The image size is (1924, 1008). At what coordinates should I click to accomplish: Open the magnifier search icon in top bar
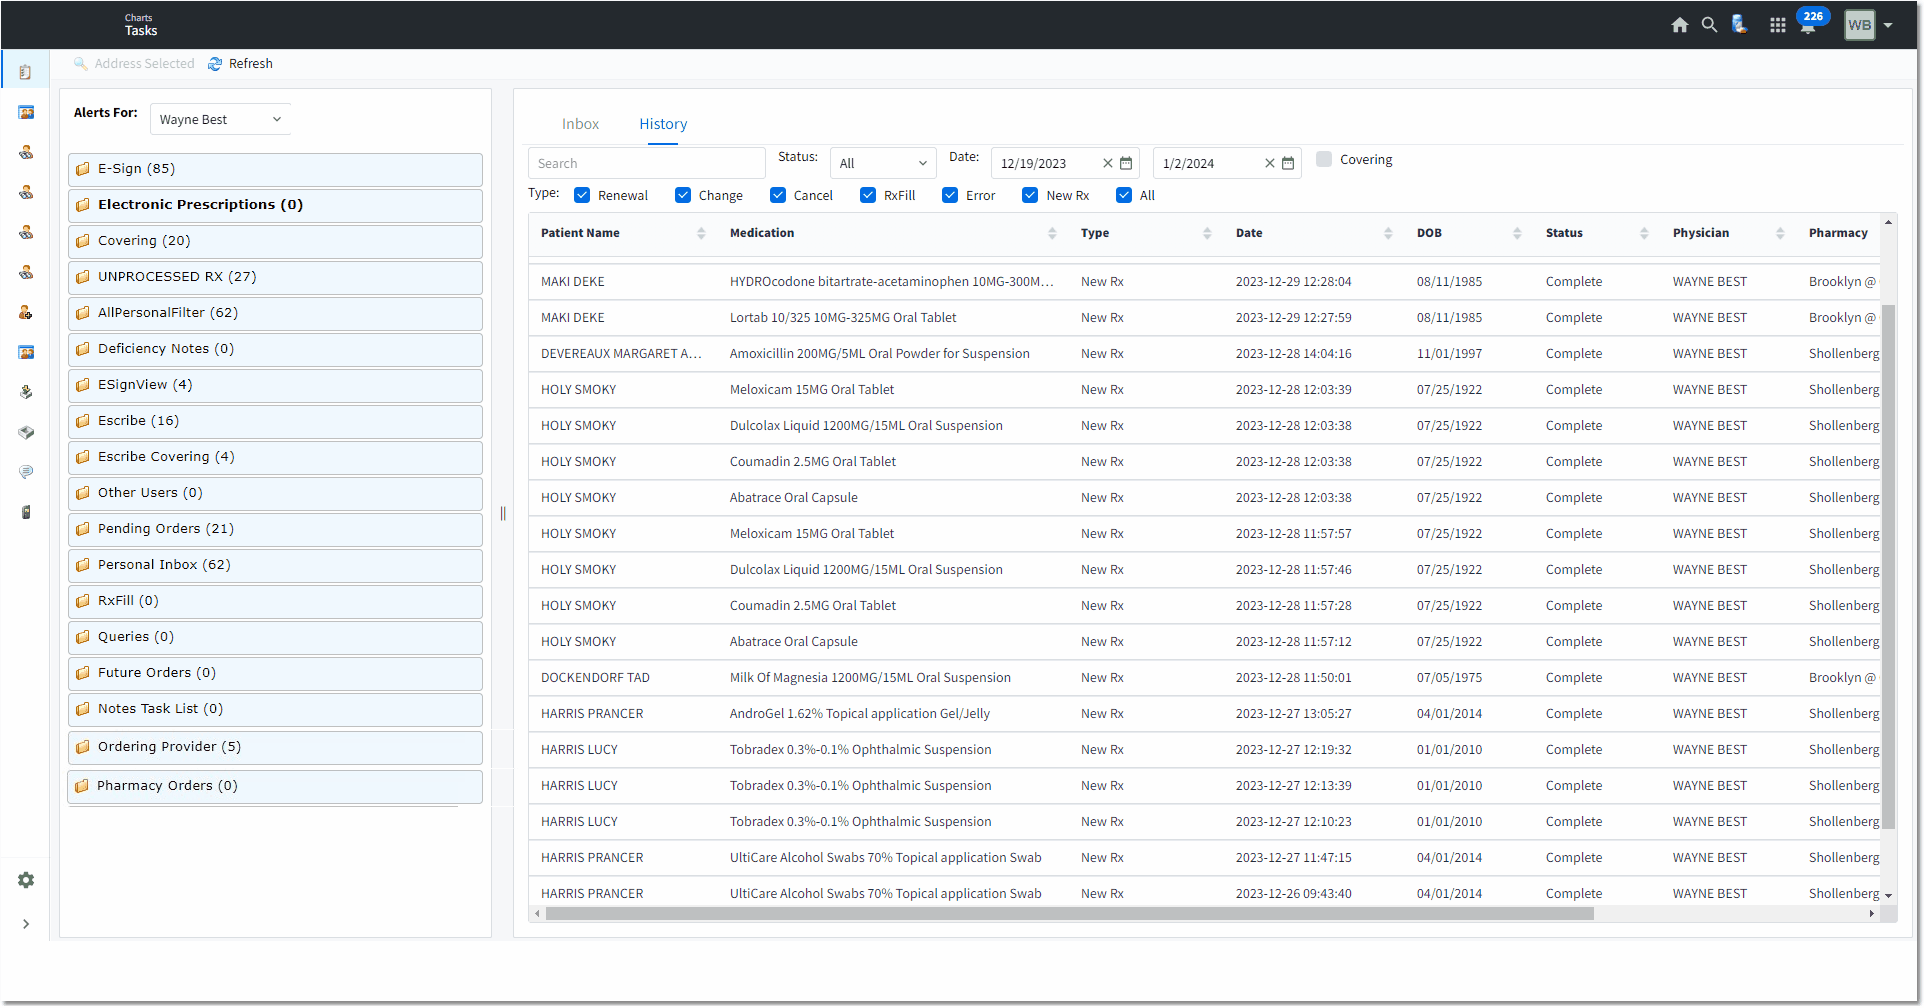pyautogui.click(x=1709, y=25)
